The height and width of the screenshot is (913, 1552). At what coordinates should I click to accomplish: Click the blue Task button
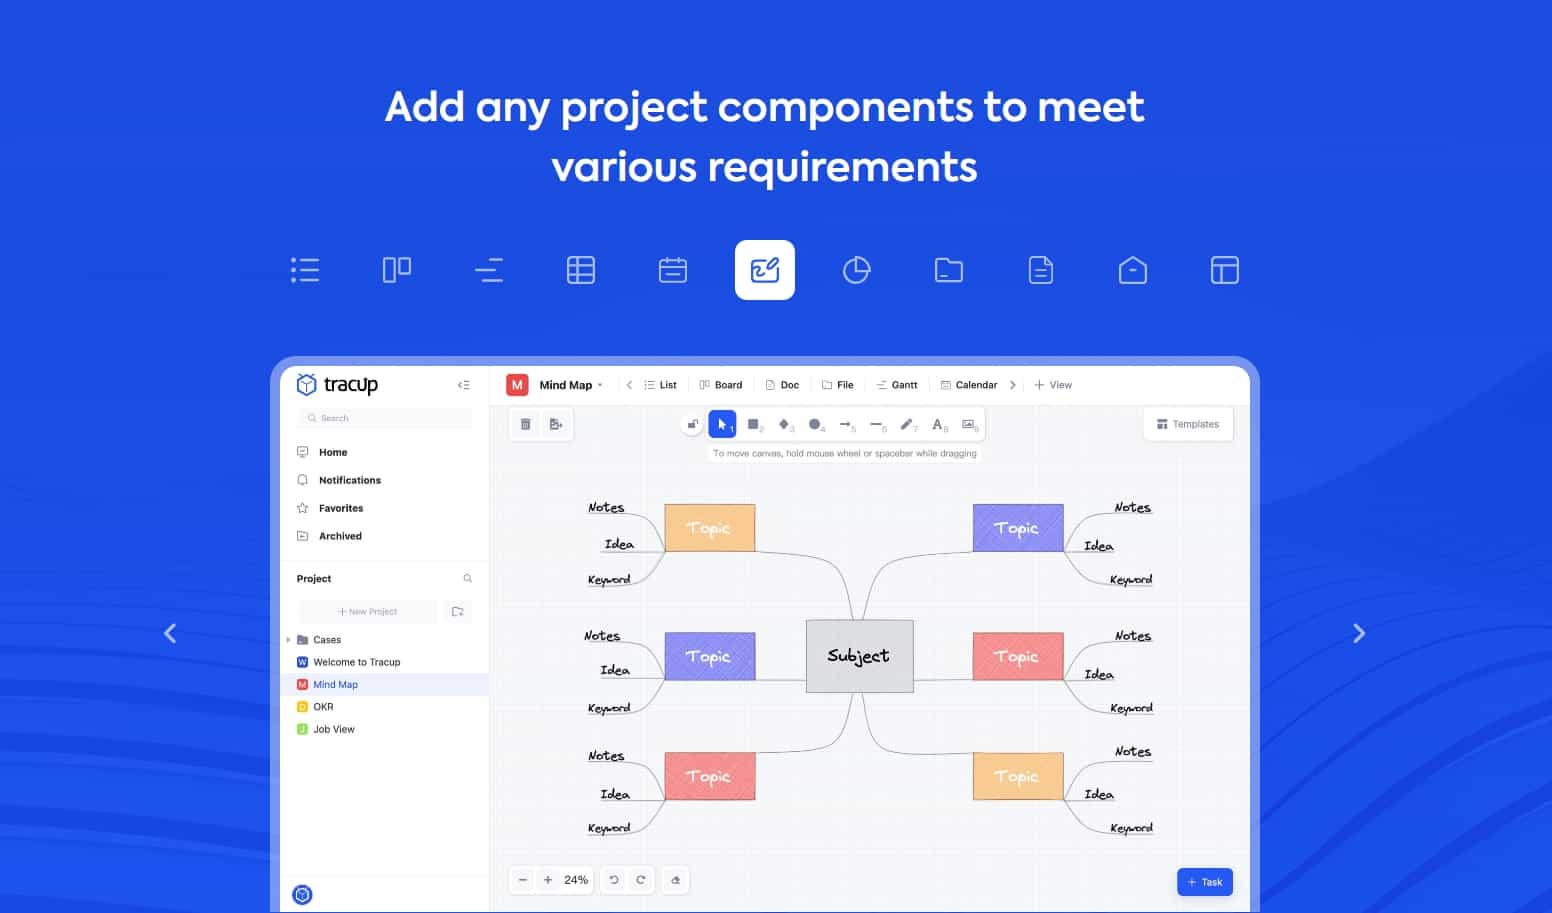1205,882
